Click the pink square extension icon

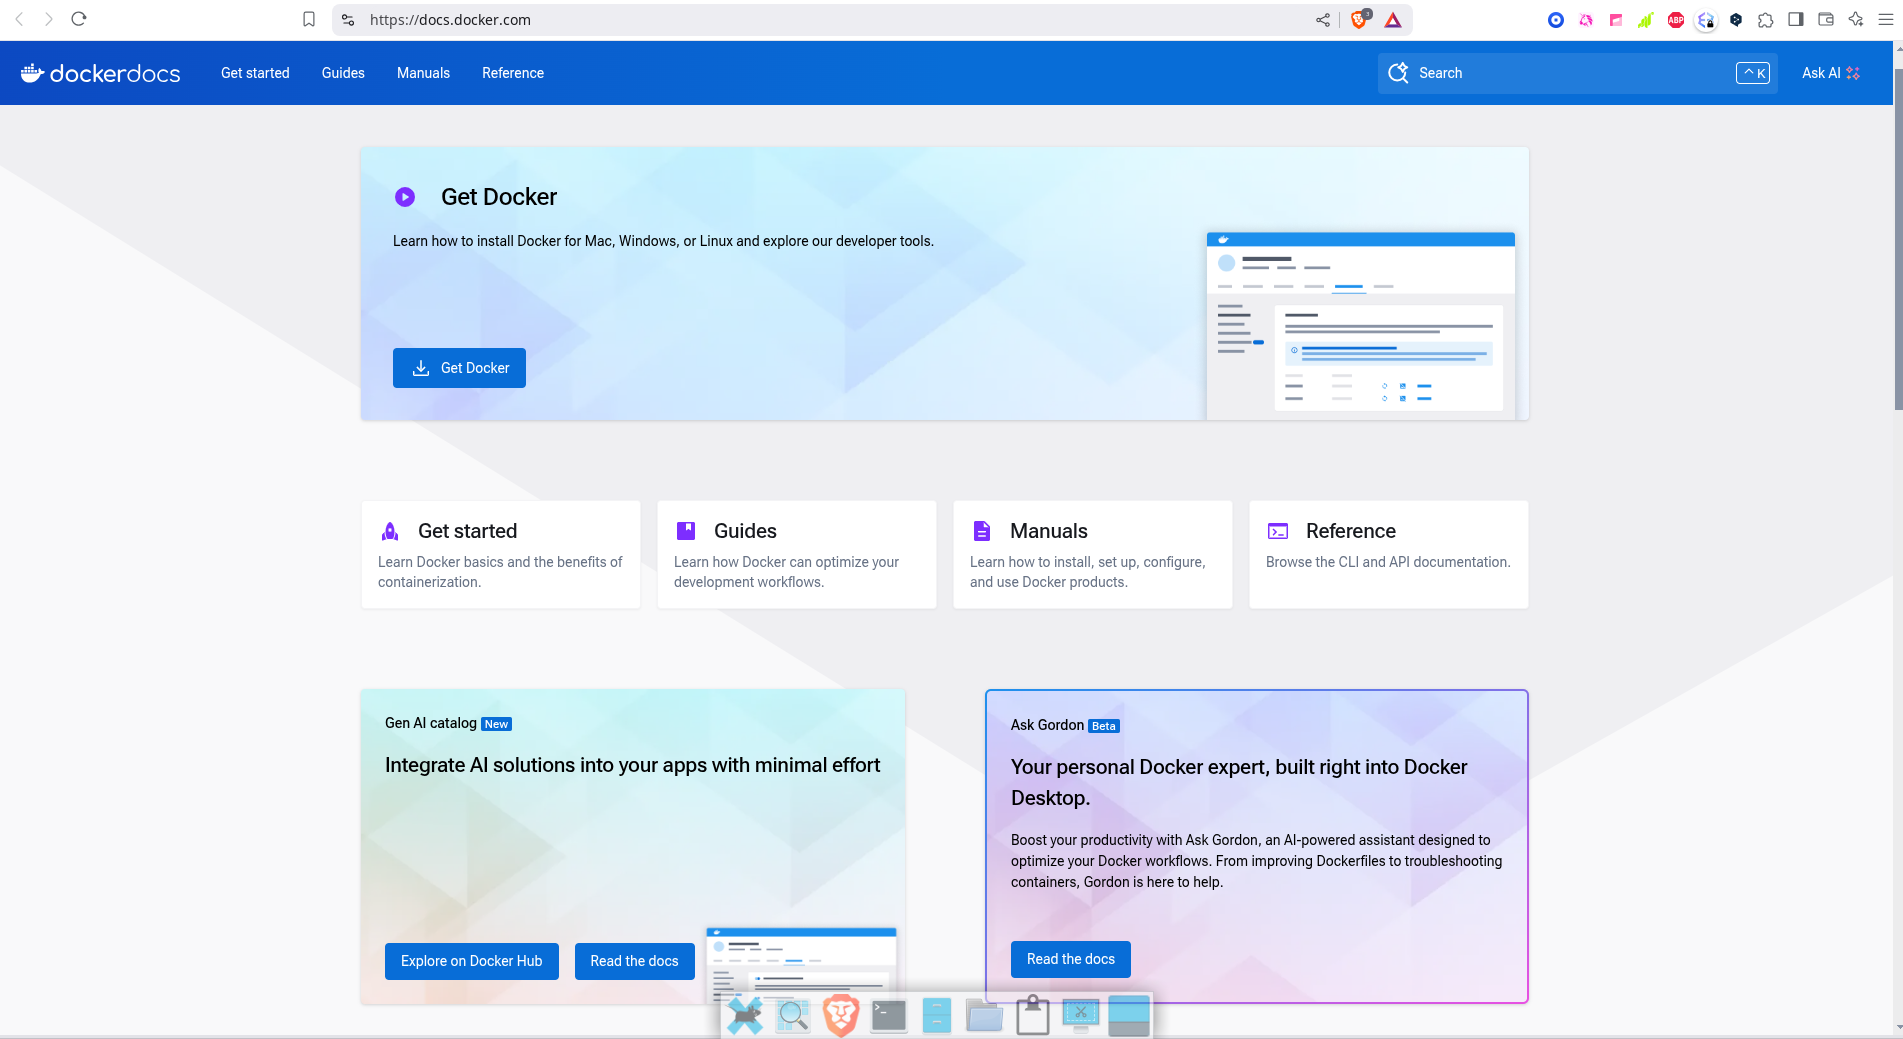(1616, 20)
